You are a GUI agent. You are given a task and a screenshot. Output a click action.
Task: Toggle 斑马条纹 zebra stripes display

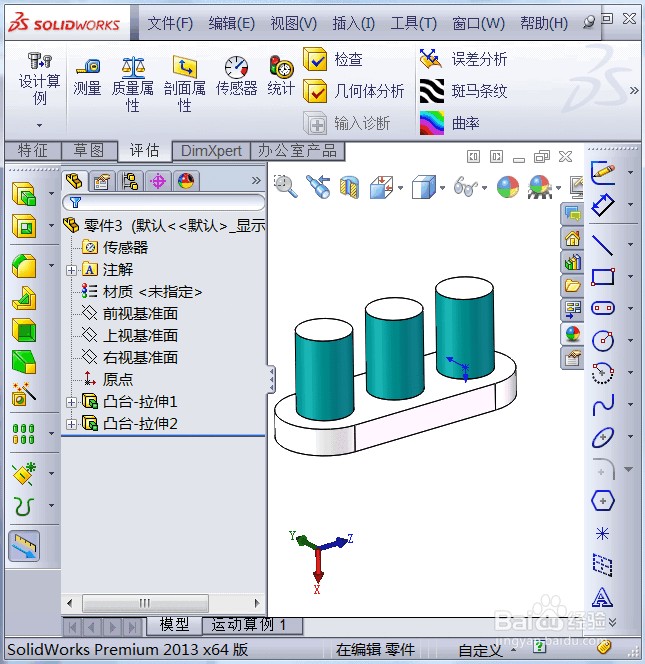(463, 91)
